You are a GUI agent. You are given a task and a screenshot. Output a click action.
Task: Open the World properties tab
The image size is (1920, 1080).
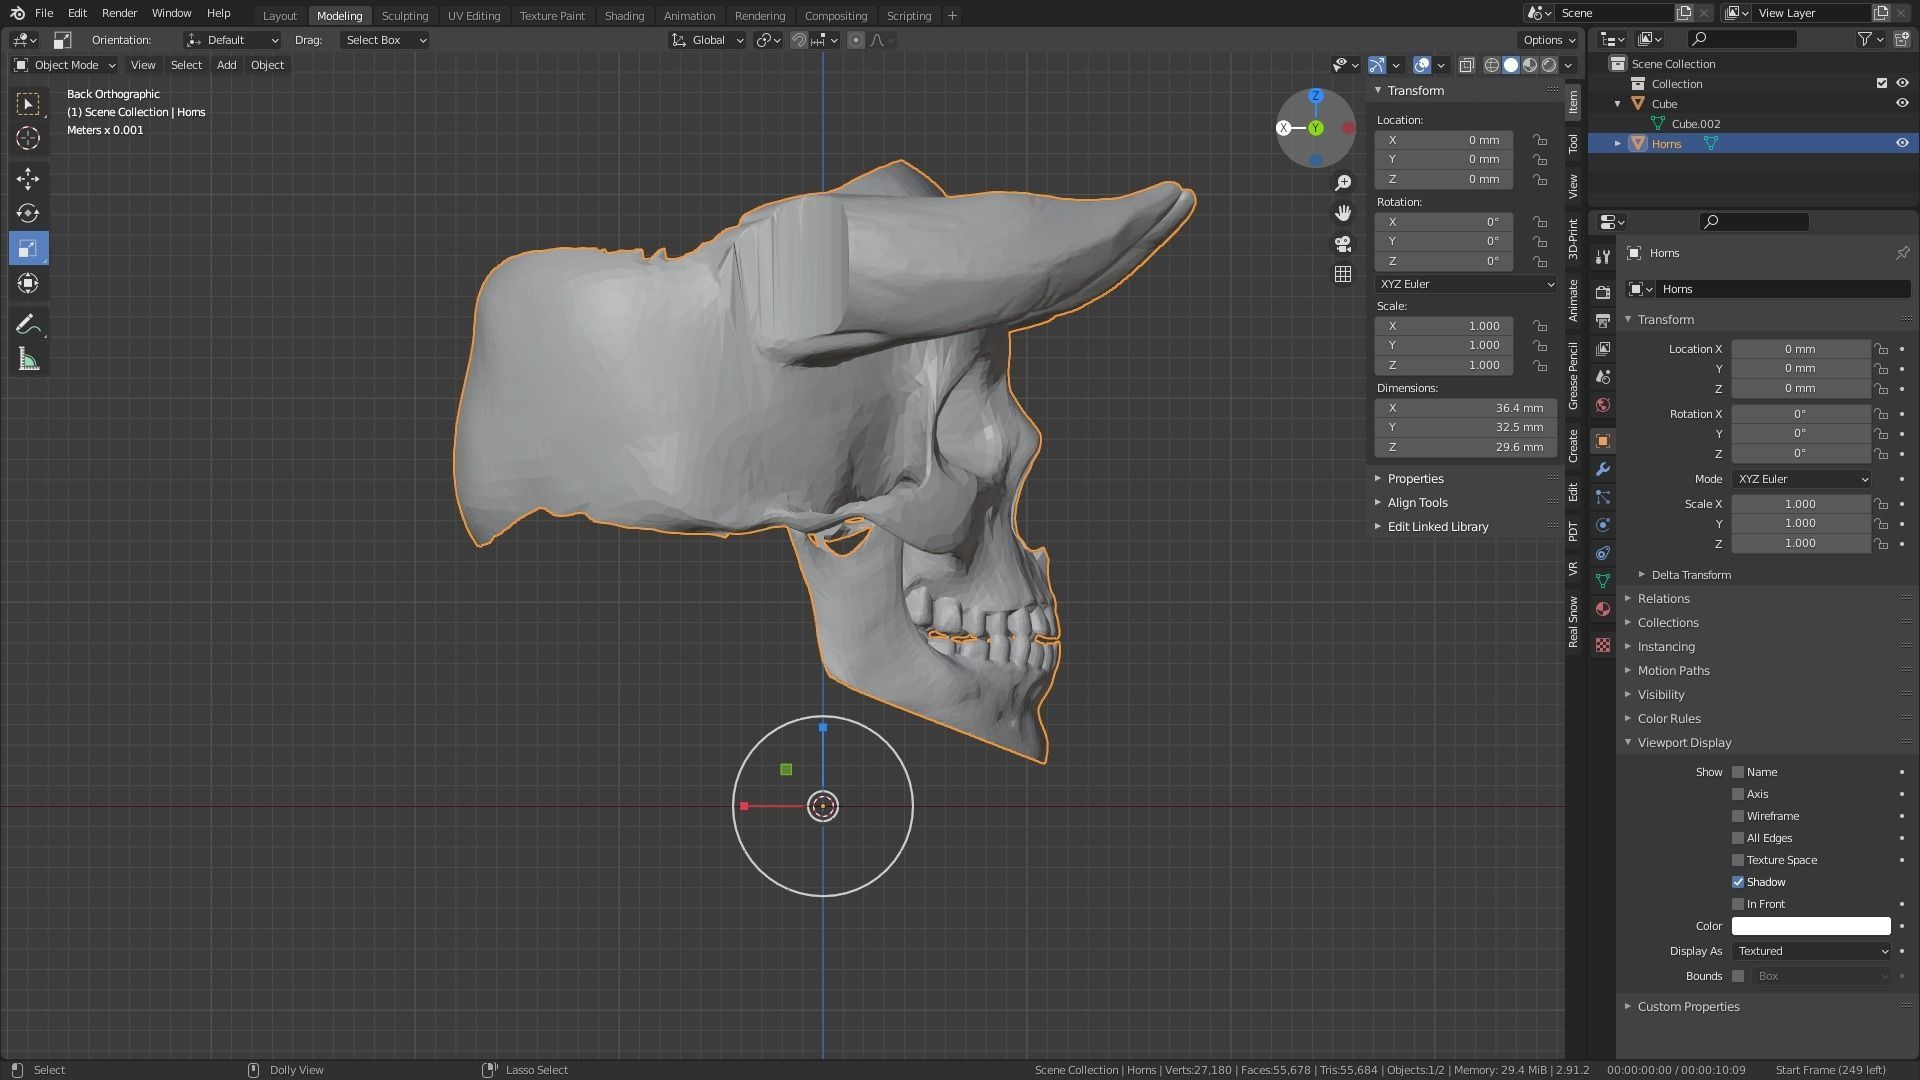click(1603, 405)
